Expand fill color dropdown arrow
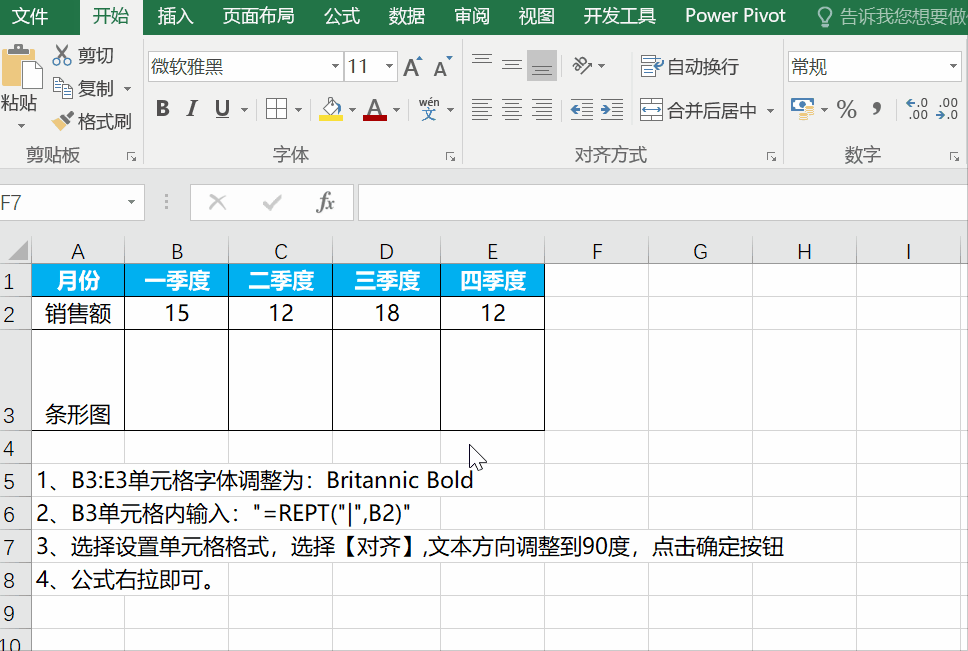Image resolution: width=968 pixels, height=651 pixels. pos(353,110)
